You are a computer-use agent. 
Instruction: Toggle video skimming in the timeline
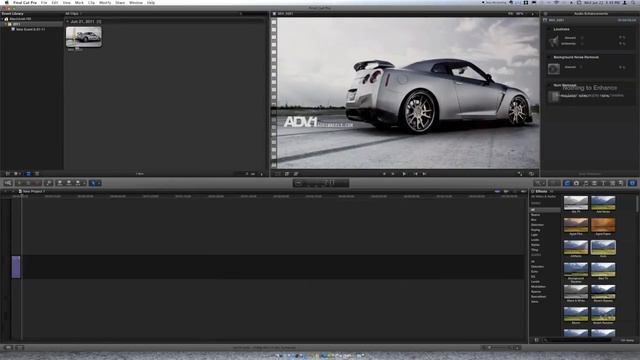tap(498, 191)
